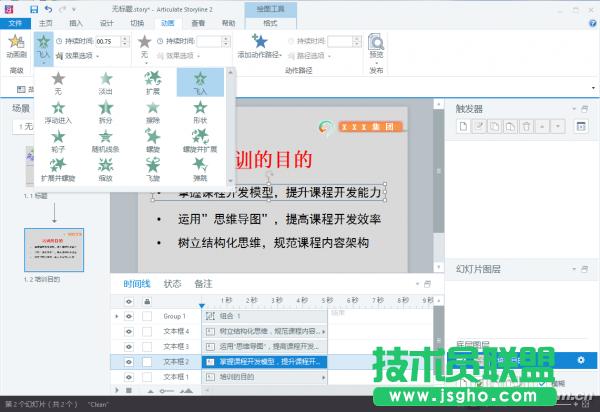Open the 文件 (File) menu button
The width and height of the screenshot is (600, 412).
click(15, 21)
